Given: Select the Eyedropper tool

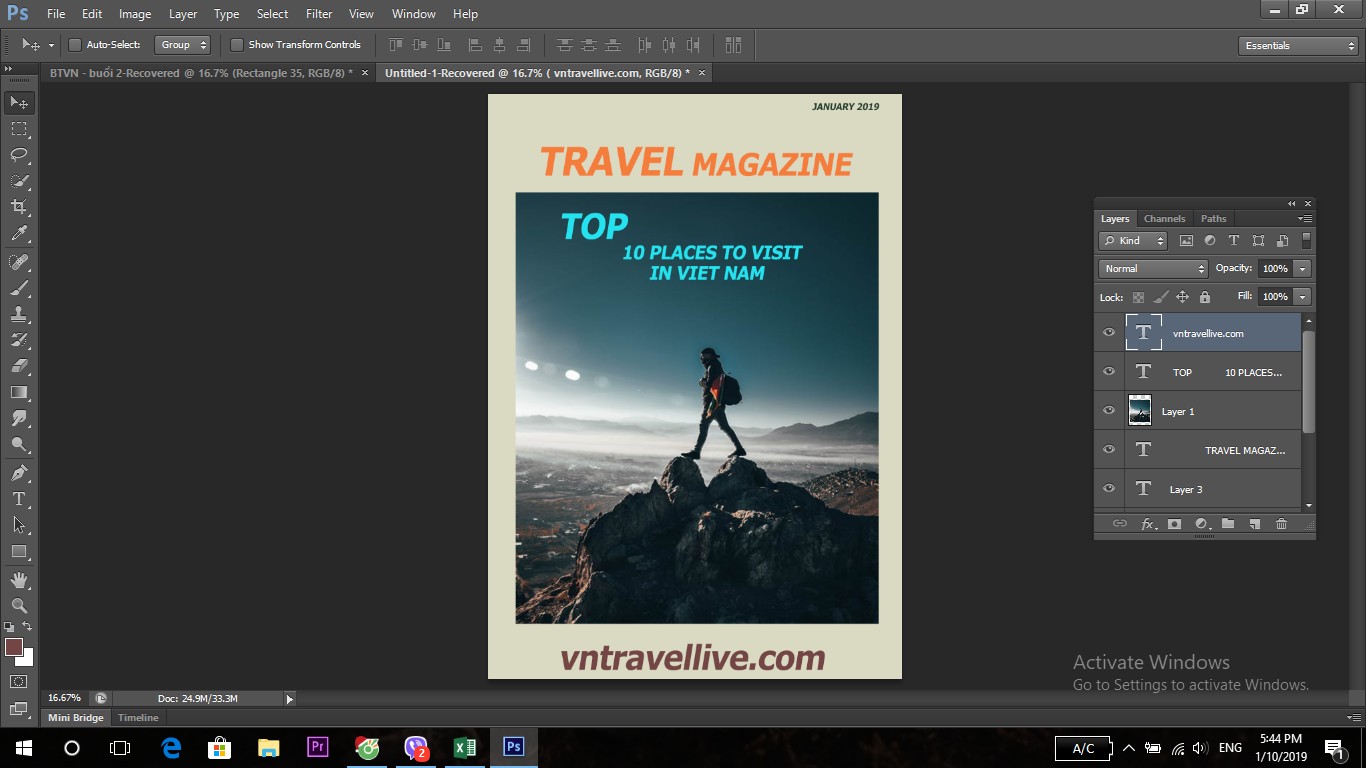Looking at the screenshot, I should pos(19,233).
